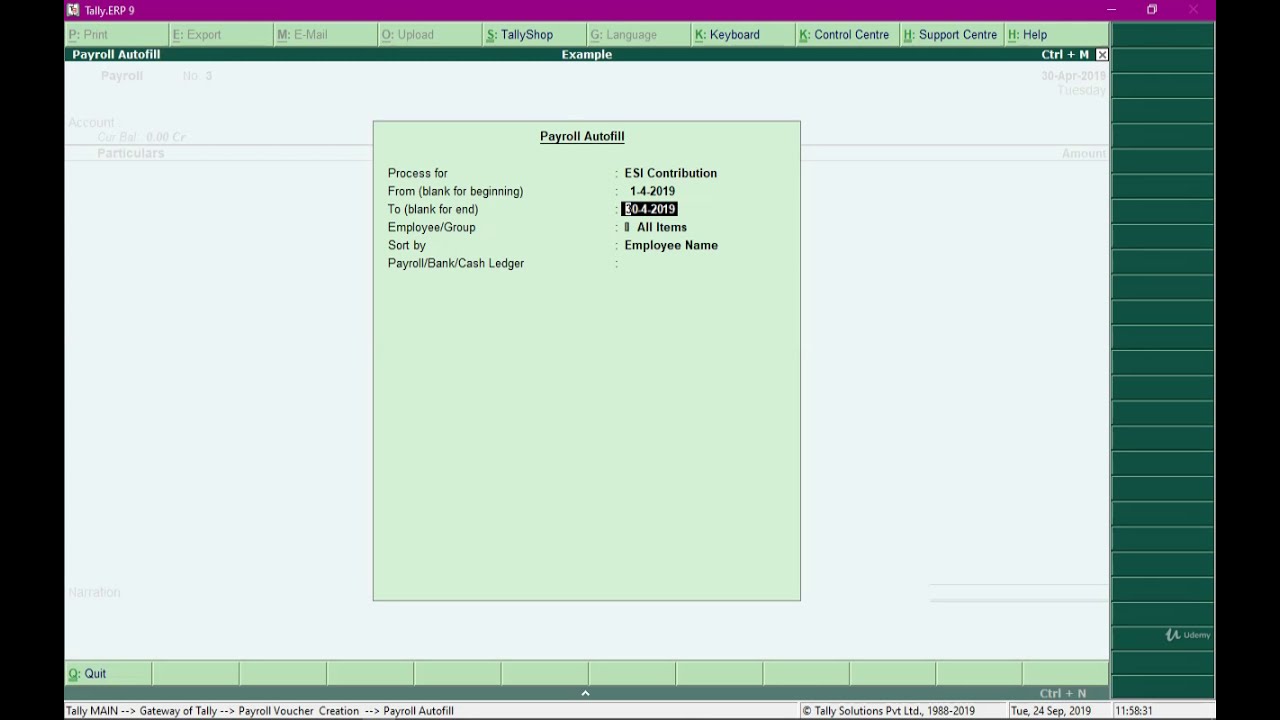
Task: Open the Keyboard option
Action: (x=741, y=35)
